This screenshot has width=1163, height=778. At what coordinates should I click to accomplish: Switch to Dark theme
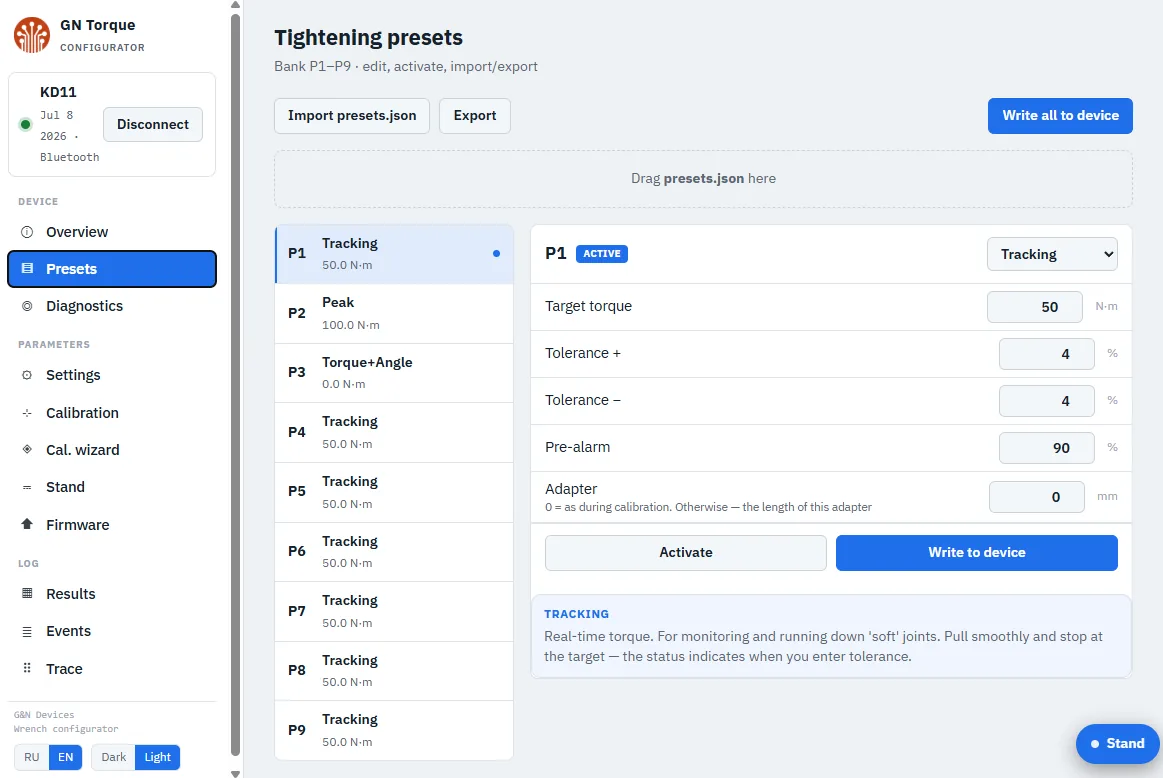coord(113,757)
